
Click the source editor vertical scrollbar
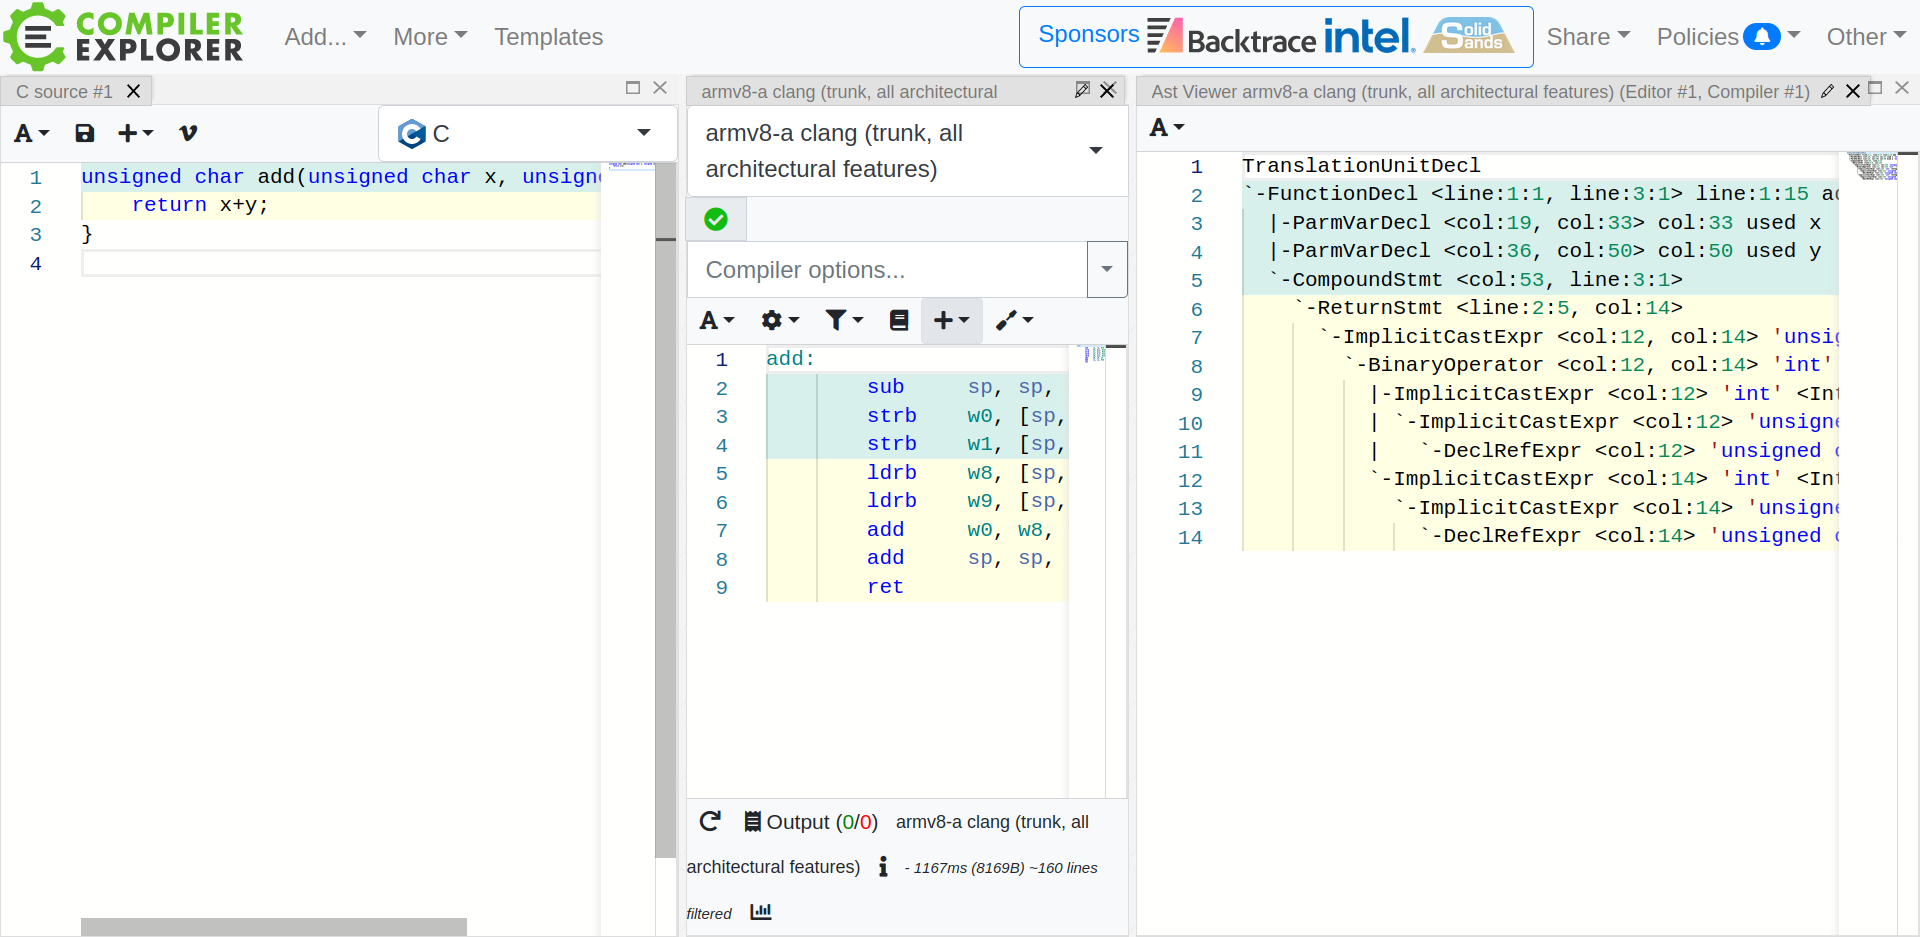(665, 510)
